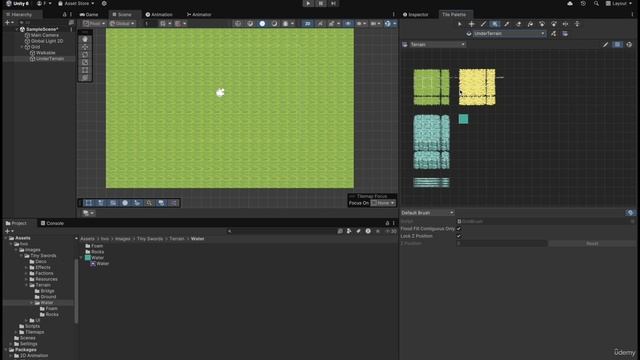Open the Unity settings gear
The image size is (640, 360).
104,3
